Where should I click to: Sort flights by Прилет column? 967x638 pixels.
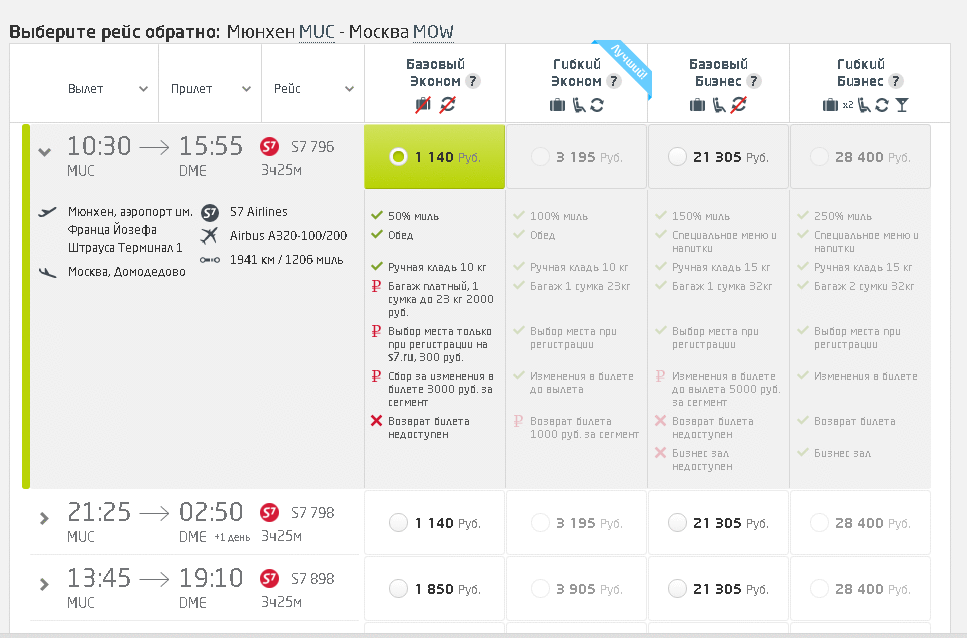coord(210,88)
